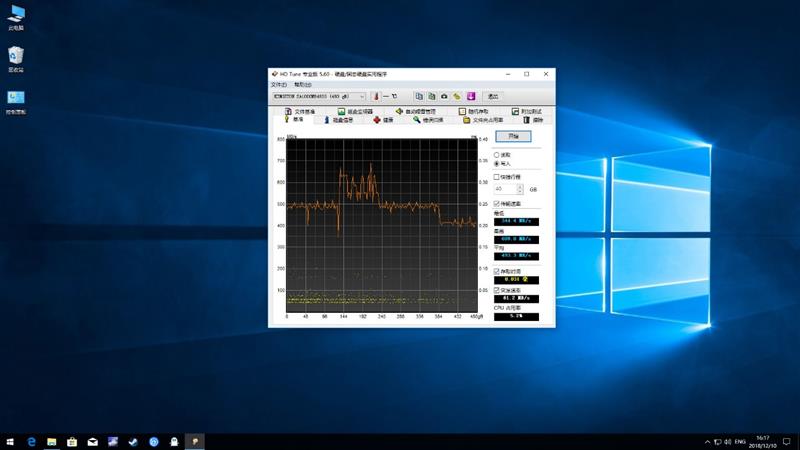
Task: Open options via the yellow tool icon
Action: pyautogui.click(x=457, y=96)
